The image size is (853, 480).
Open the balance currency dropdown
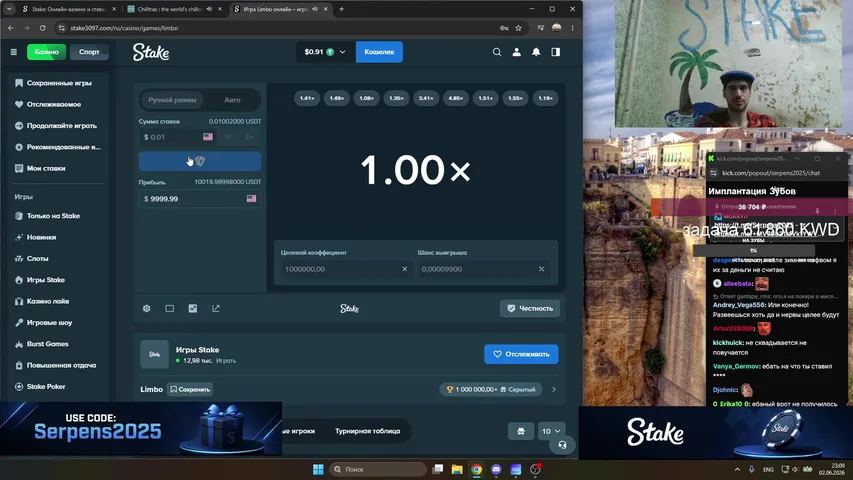(x=325, y=52)
